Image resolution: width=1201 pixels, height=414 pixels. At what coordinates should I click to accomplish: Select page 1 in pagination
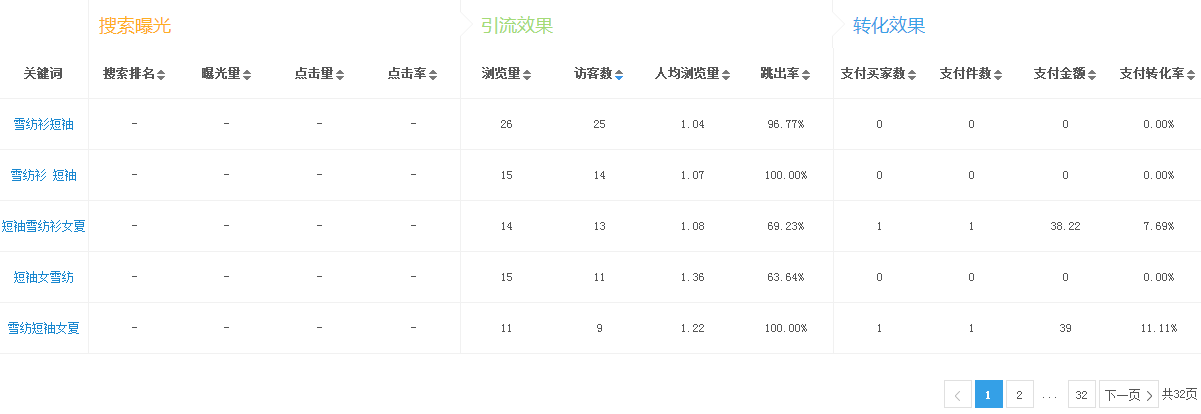(988, 395)
